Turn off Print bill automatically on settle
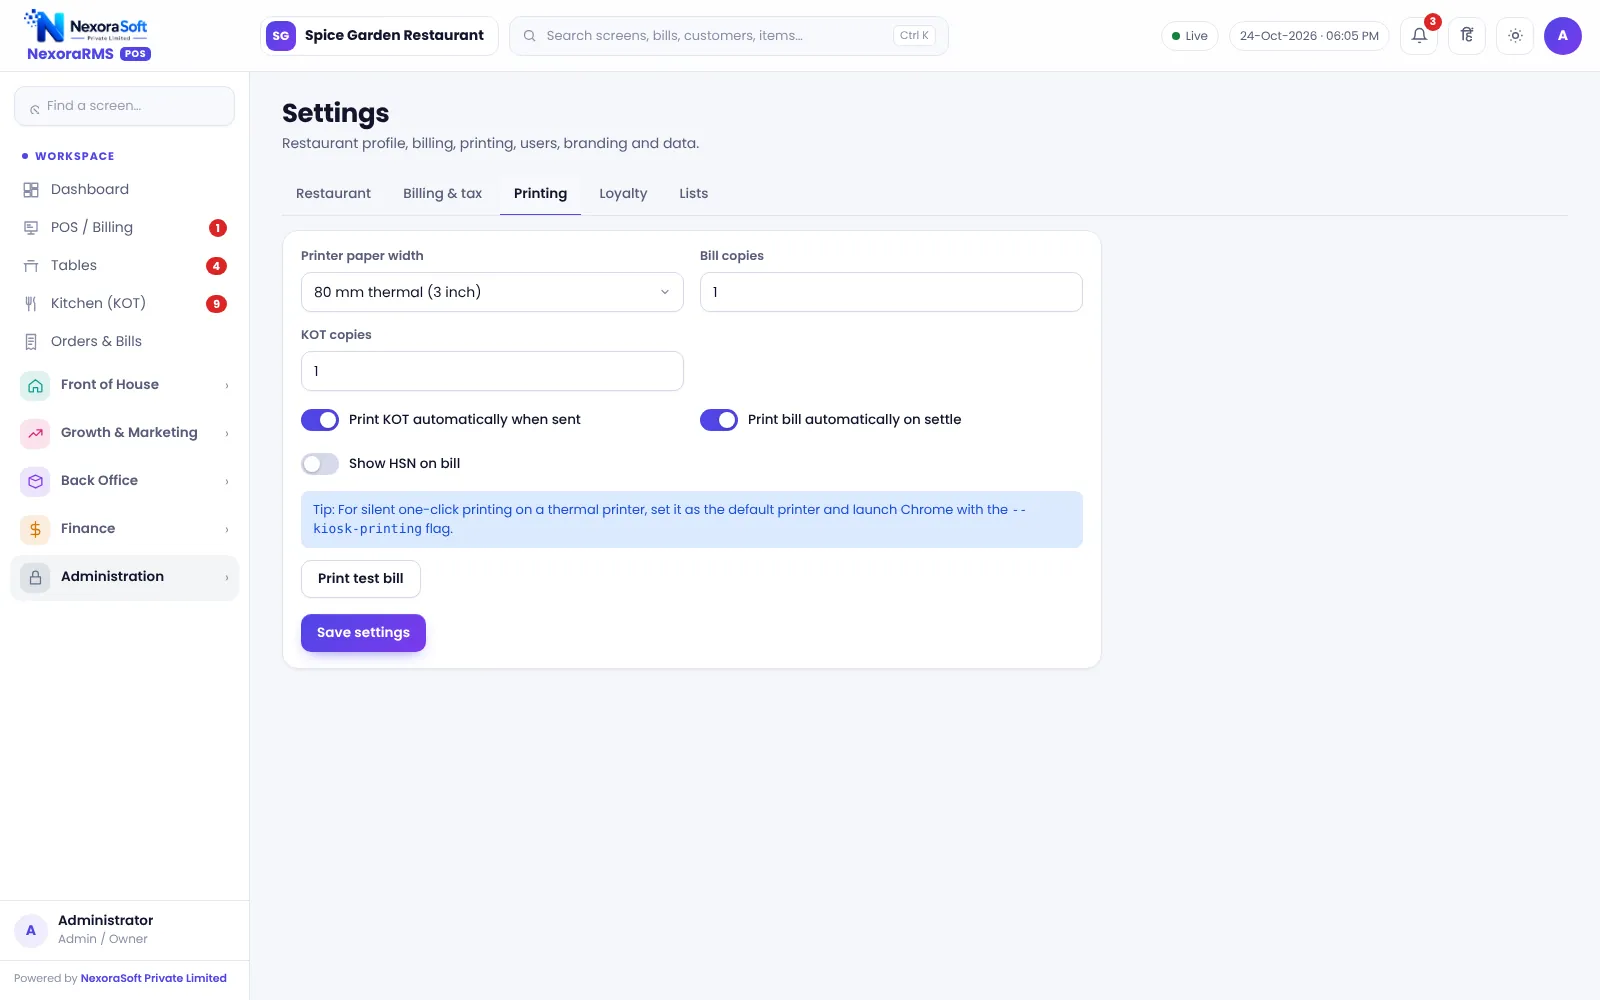Image resolution: width=1600 pixels, height=1000 pixels. tap(719, 420)
